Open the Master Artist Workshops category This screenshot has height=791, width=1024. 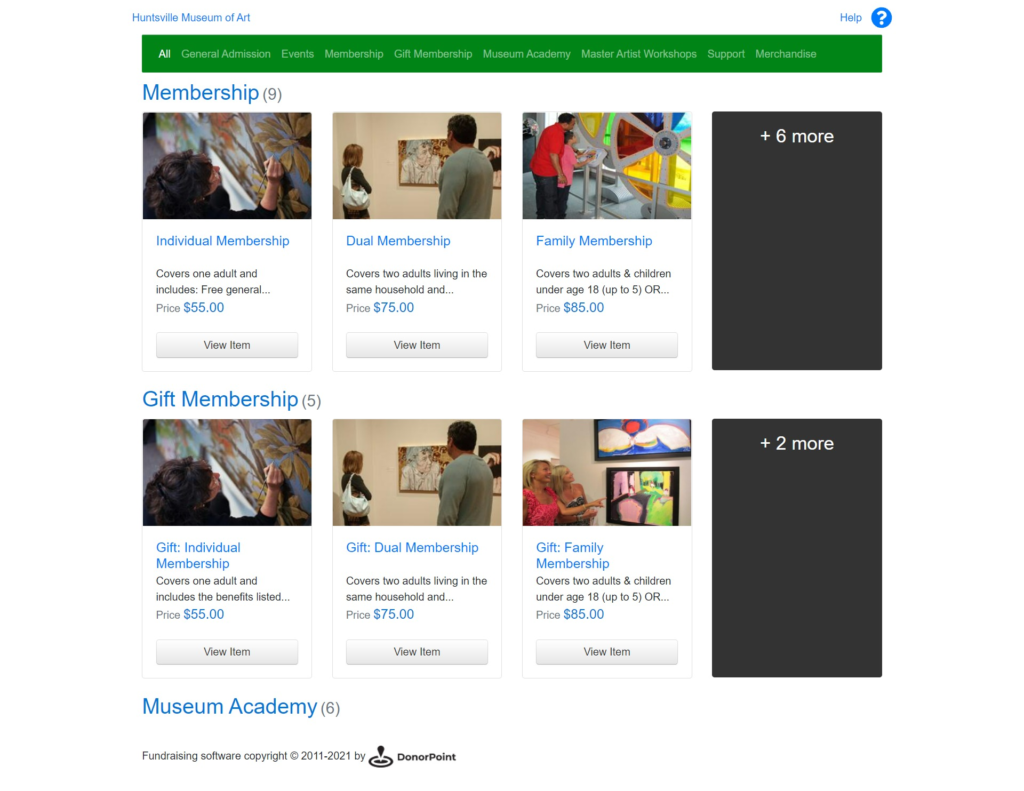pos(639,54)
